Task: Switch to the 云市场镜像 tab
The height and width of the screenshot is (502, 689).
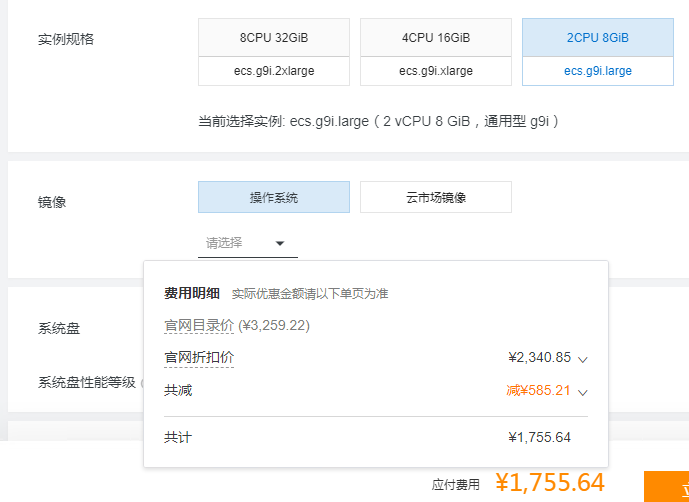Action: point(436,197)
